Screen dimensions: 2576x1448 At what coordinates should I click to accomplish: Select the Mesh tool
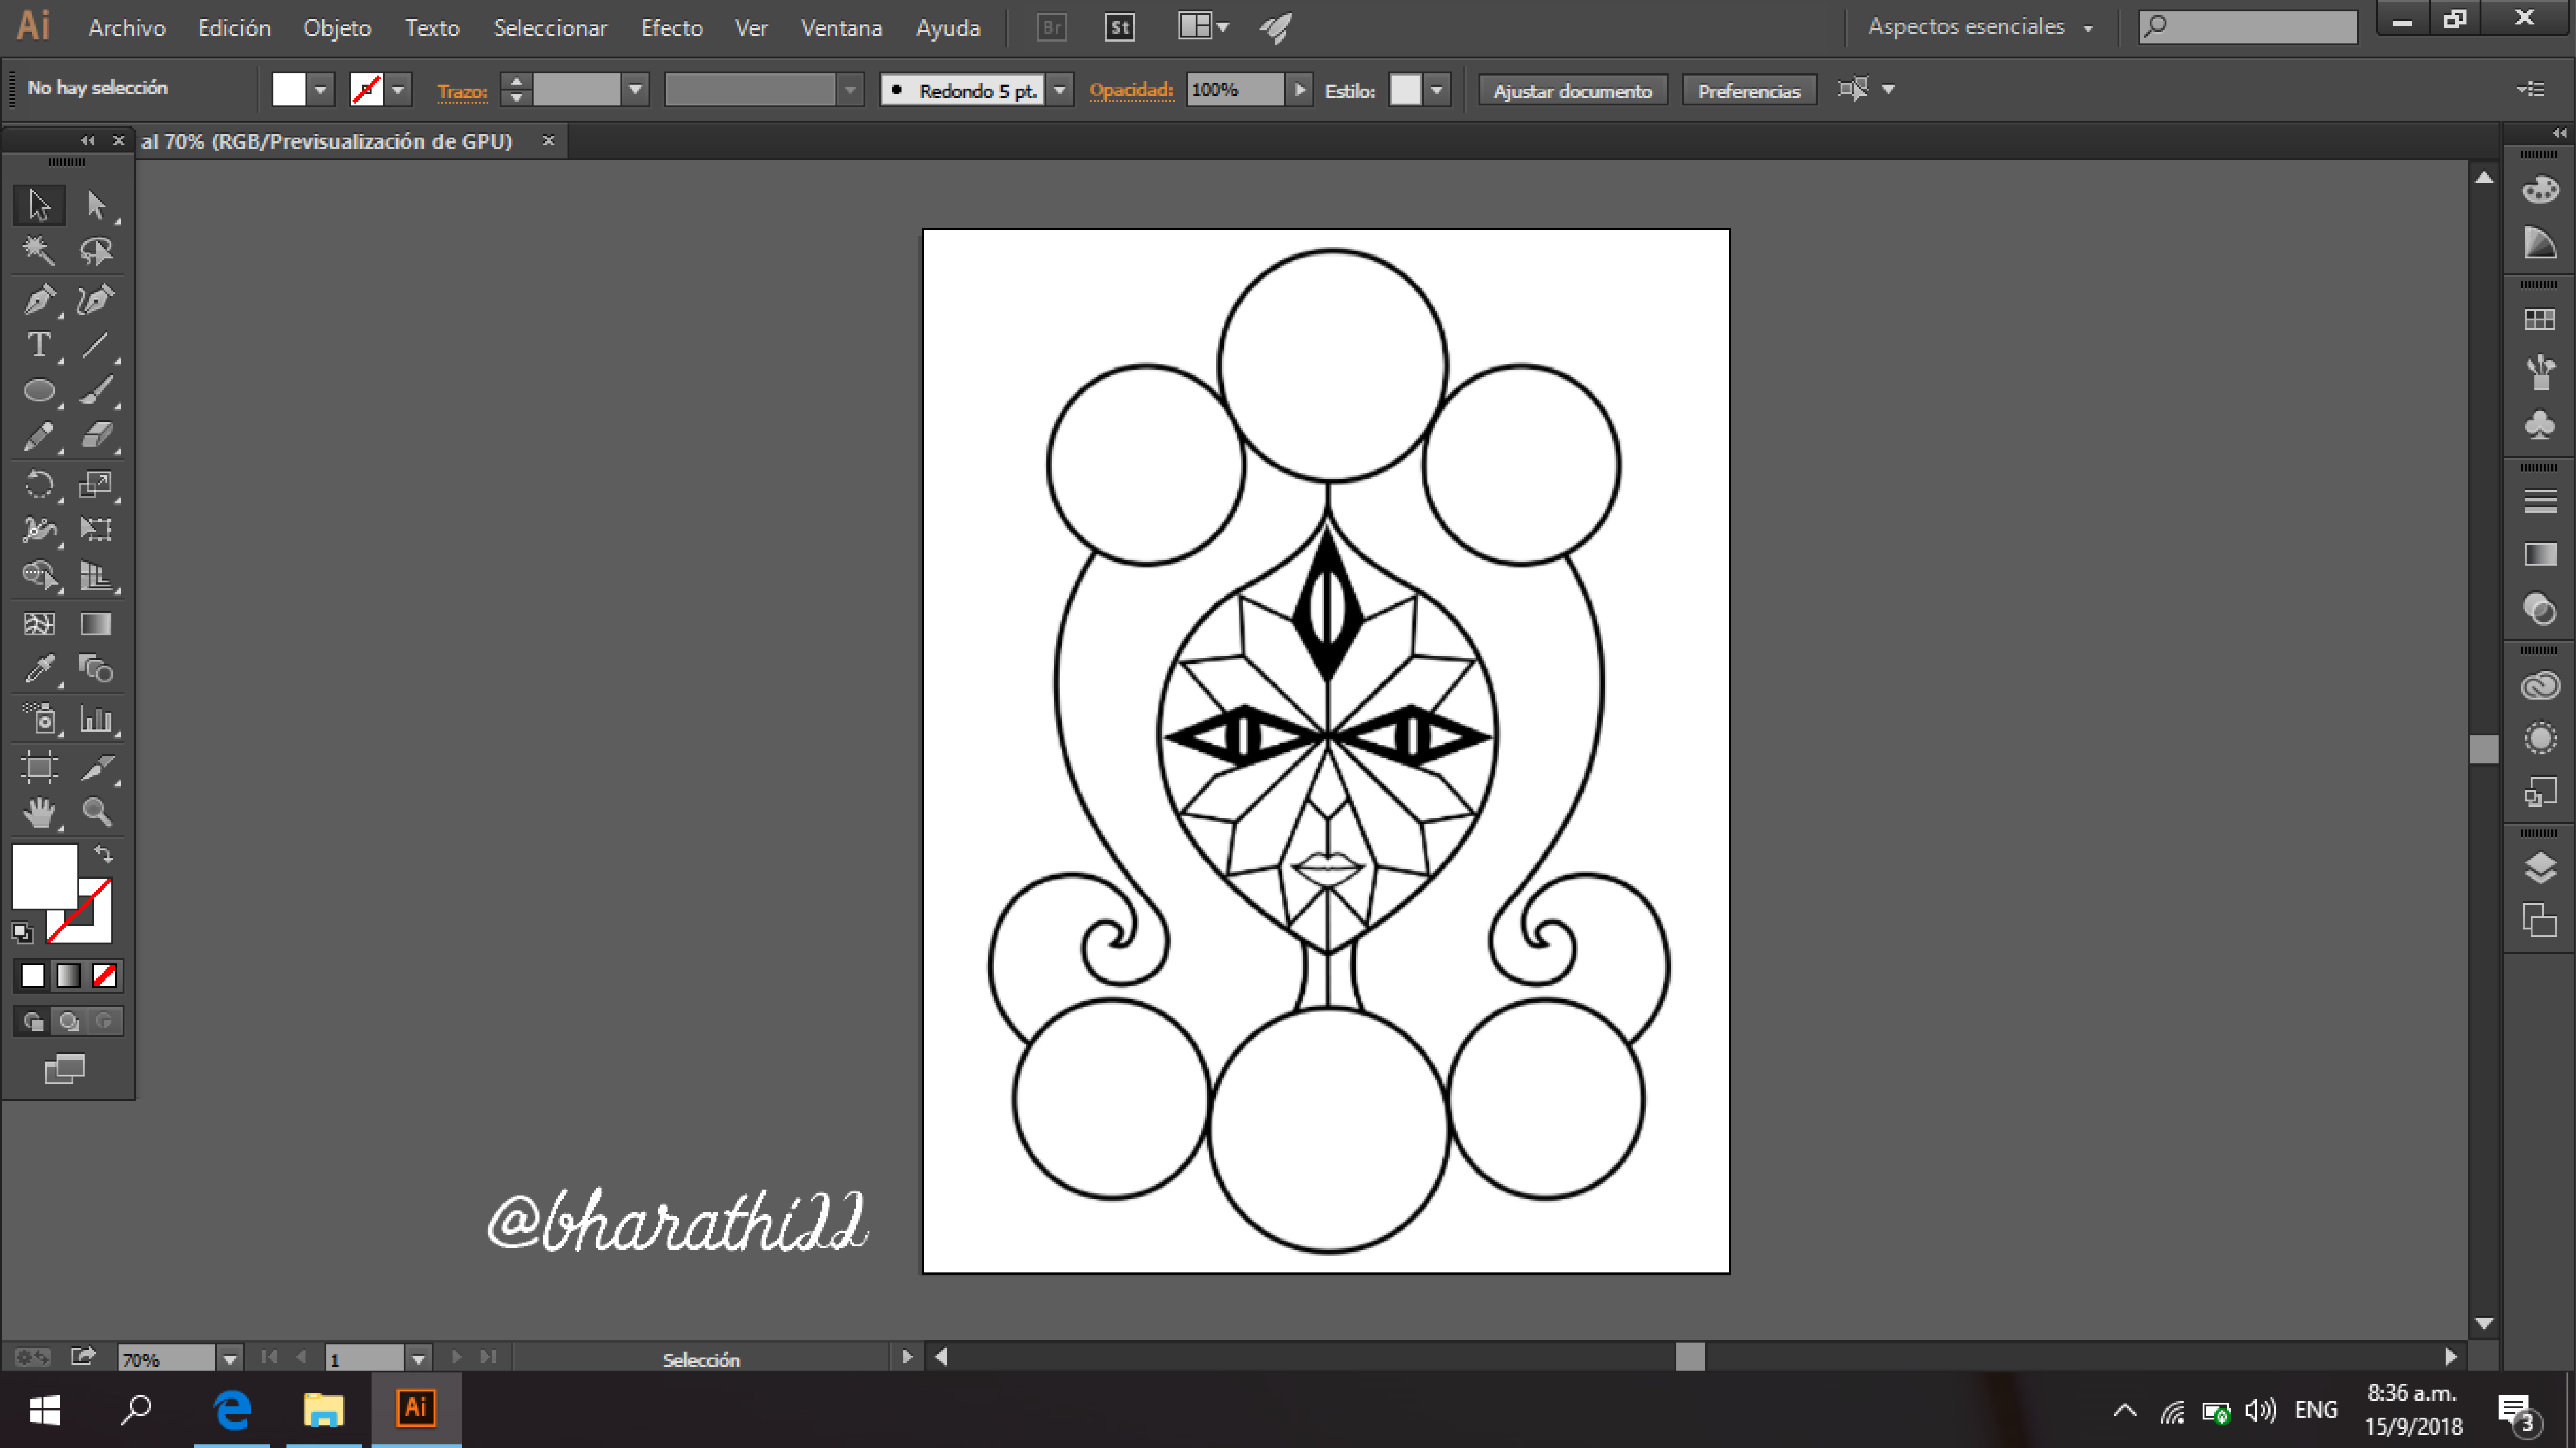point(39,624)
